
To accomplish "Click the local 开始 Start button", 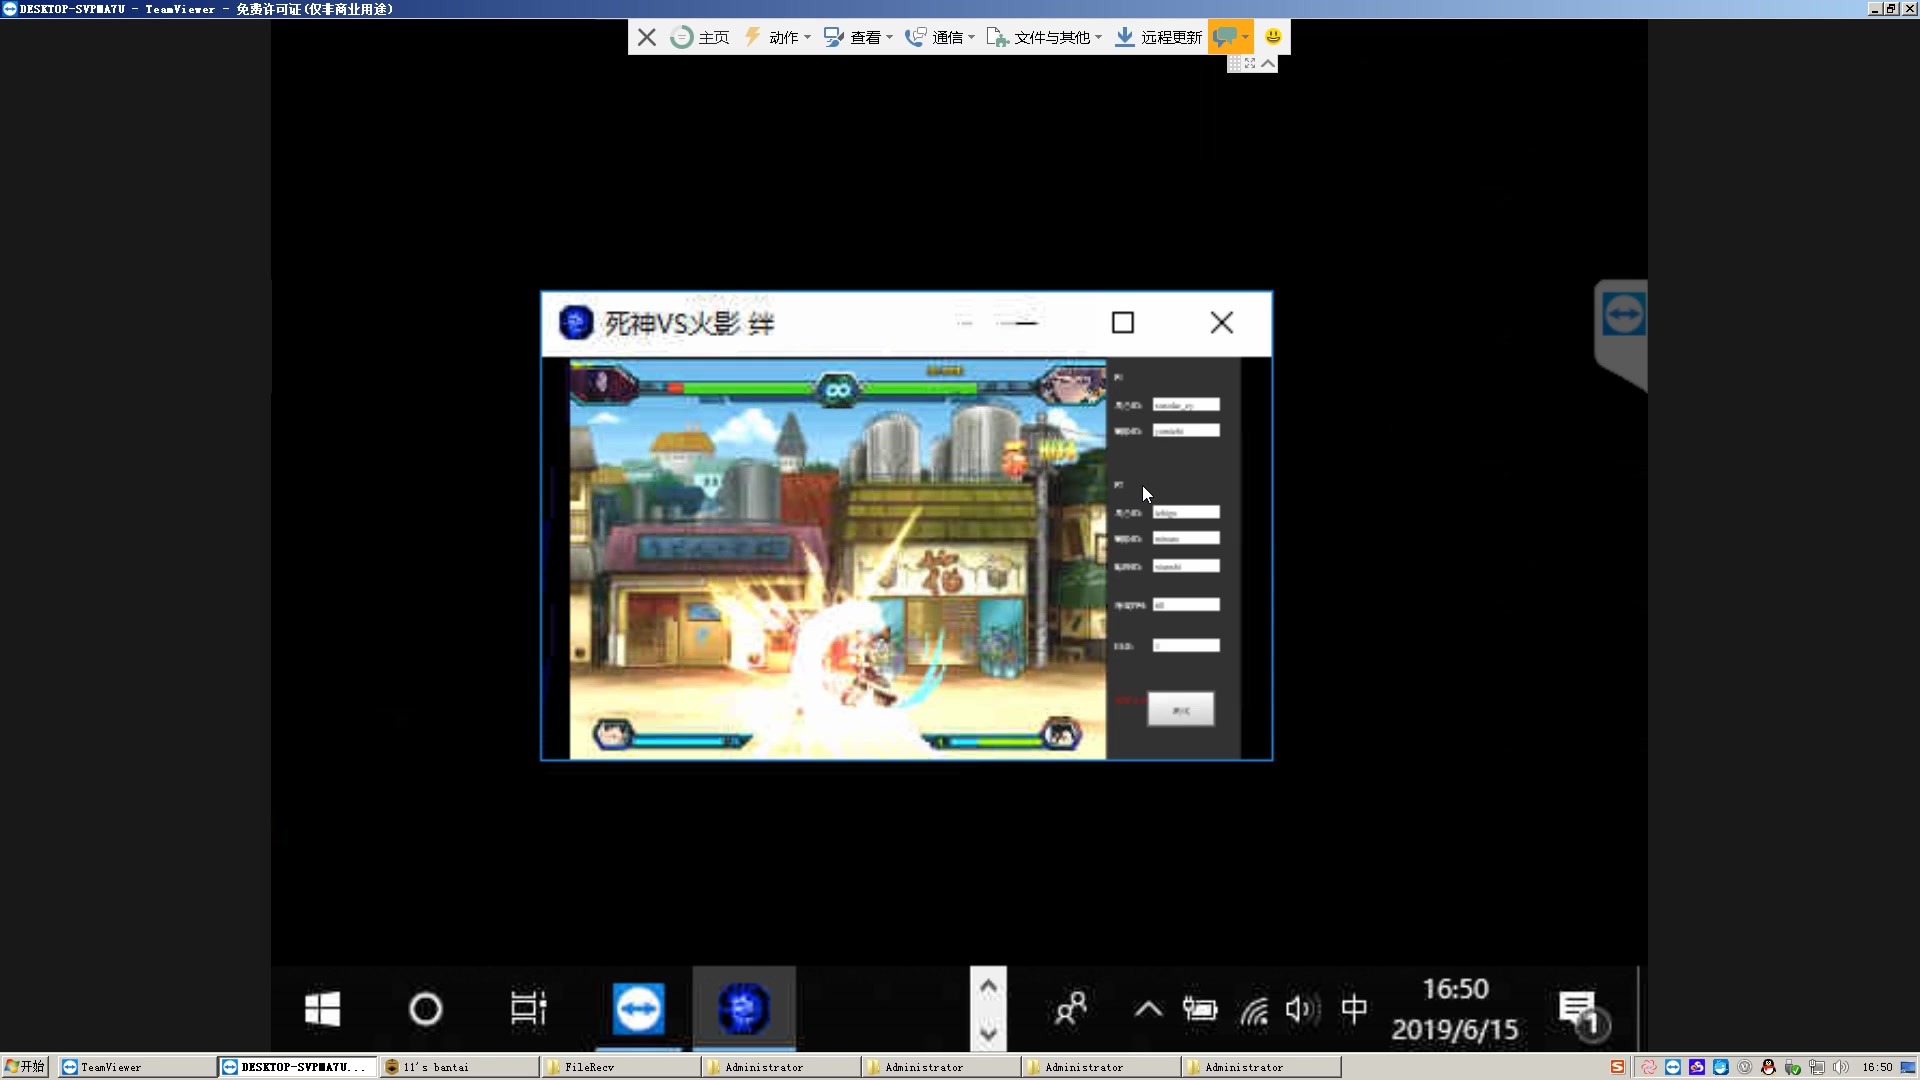I will [25, 1067].
